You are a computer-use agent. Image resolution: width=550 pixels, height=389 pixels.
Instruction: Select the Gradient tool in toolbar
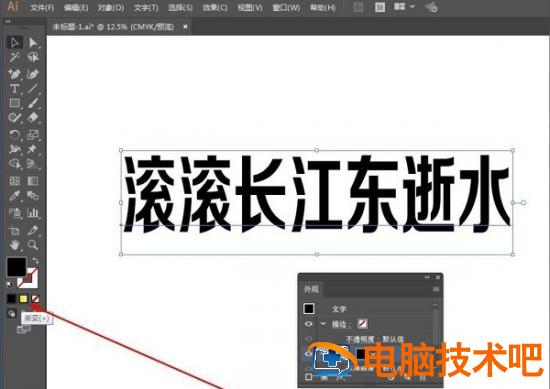click(x=33, y=181)
